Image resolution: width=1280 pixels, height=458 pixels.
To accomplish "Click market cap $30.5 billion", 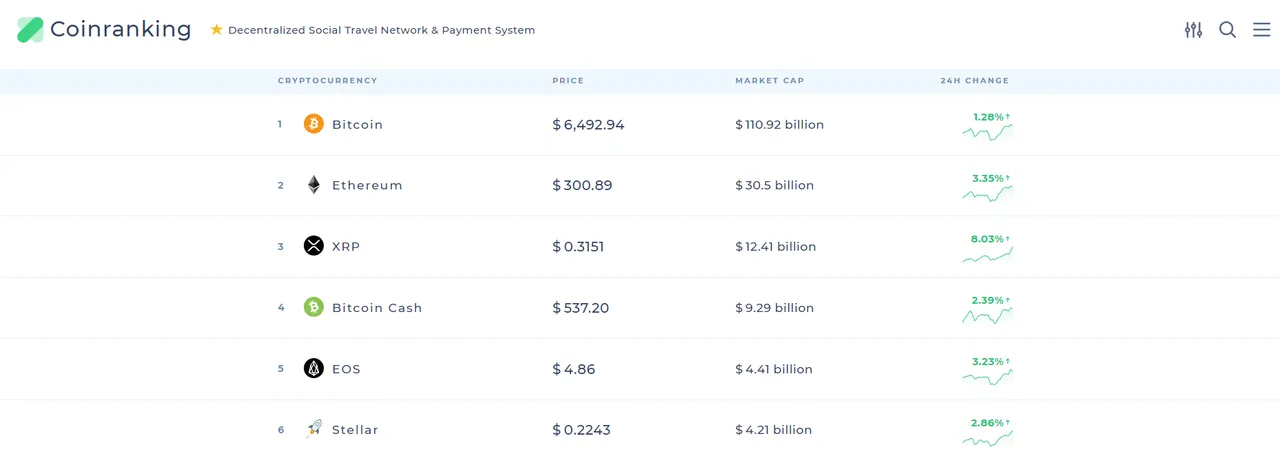I will coord(774,186).
